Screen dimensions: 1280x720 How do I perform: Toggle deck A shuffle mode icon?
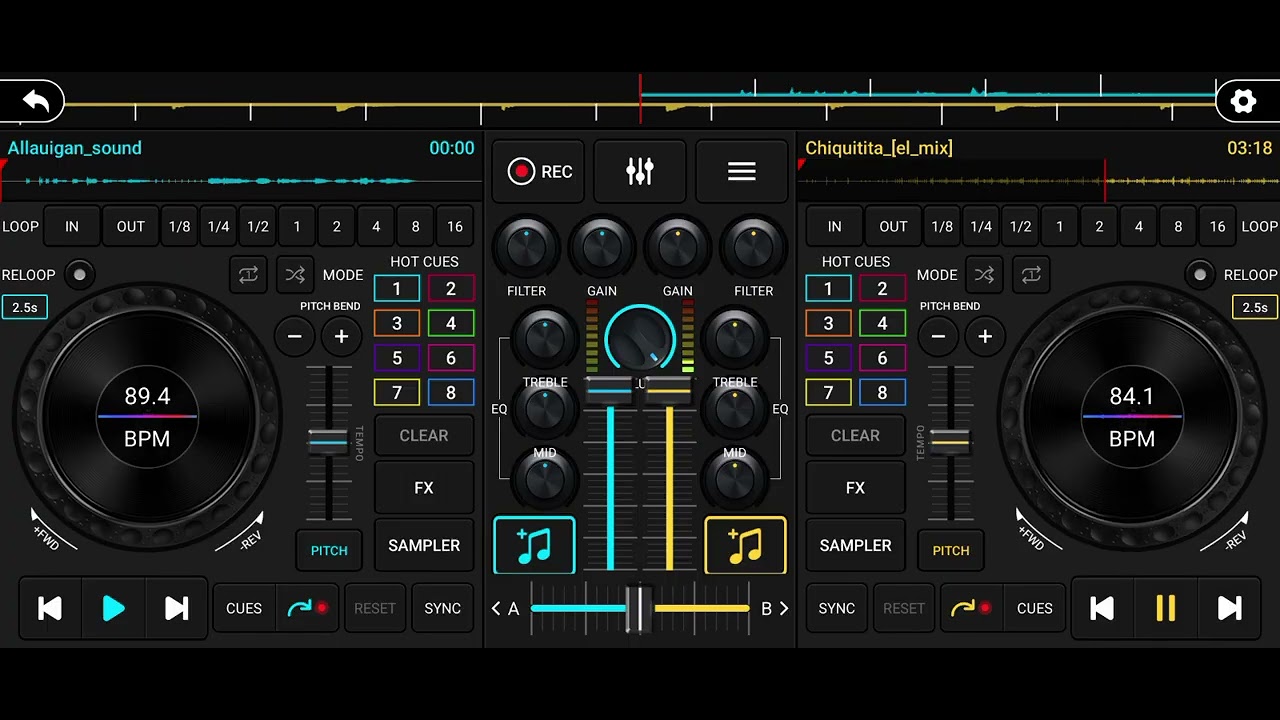tap(294, 274)
